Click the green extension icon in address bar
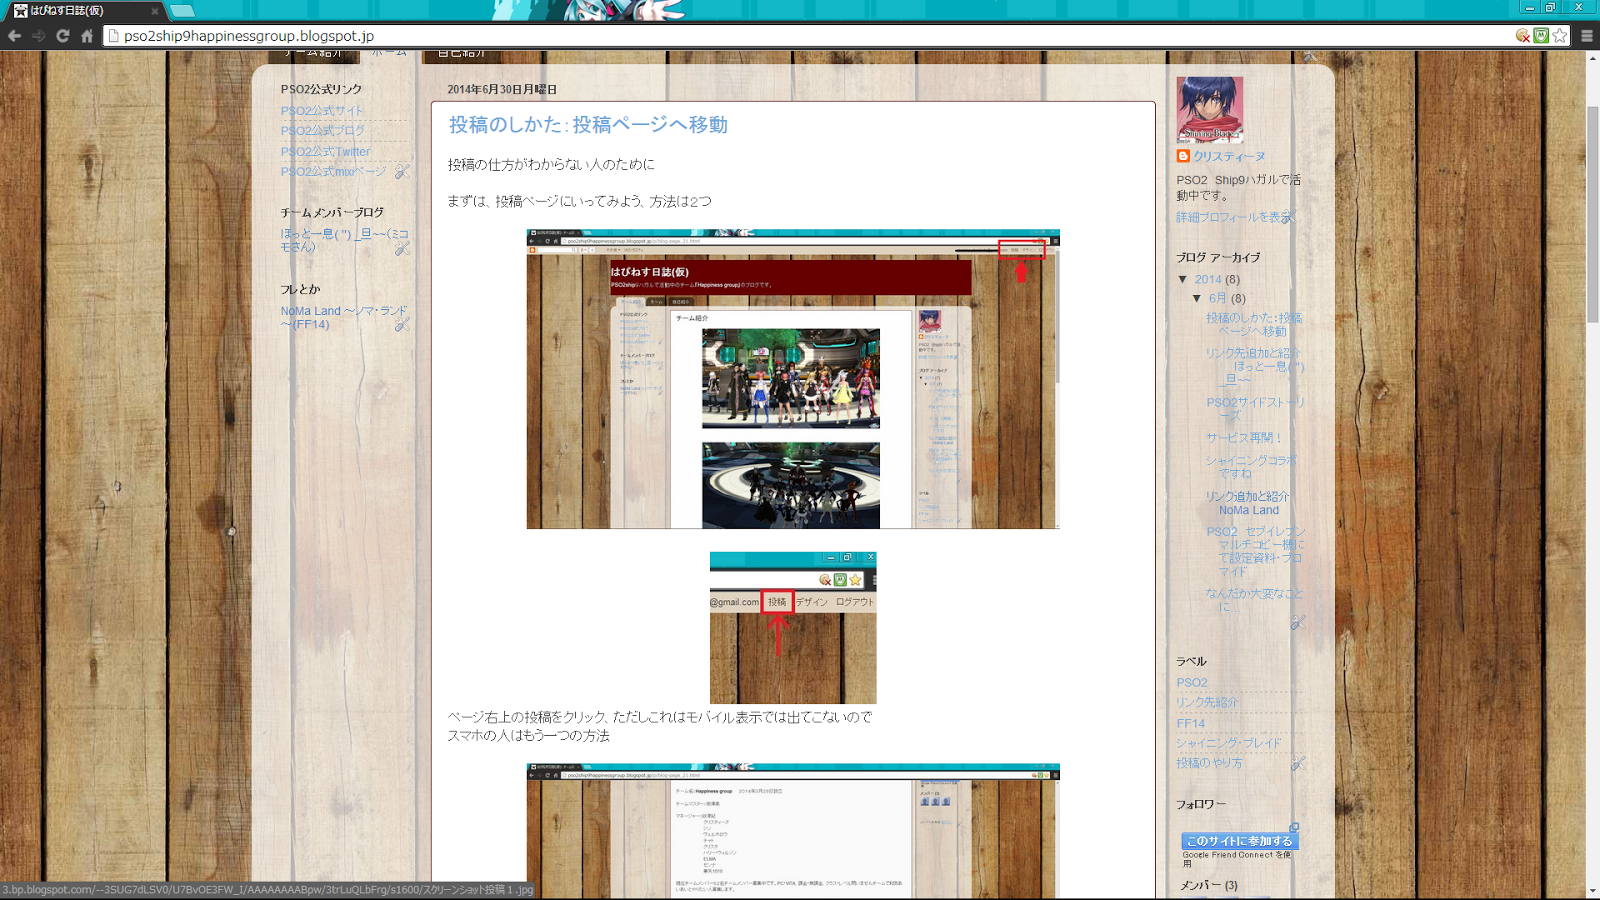 pyautogui.click(x=1541, y=36)
